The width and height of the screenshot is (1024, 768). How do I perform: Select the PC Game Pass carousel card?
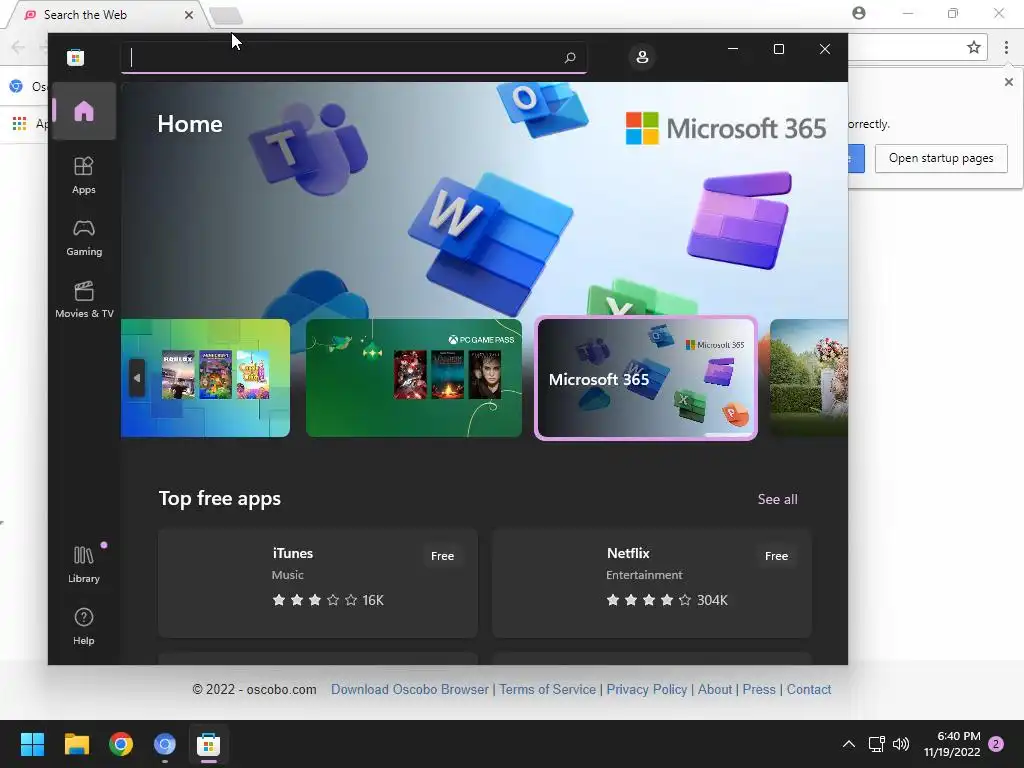pos(414,377)
